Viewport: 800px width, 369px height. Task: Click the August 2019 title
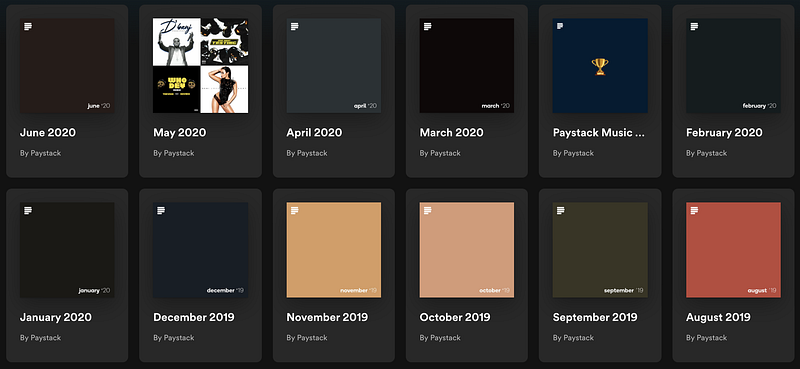coord(718,317)
